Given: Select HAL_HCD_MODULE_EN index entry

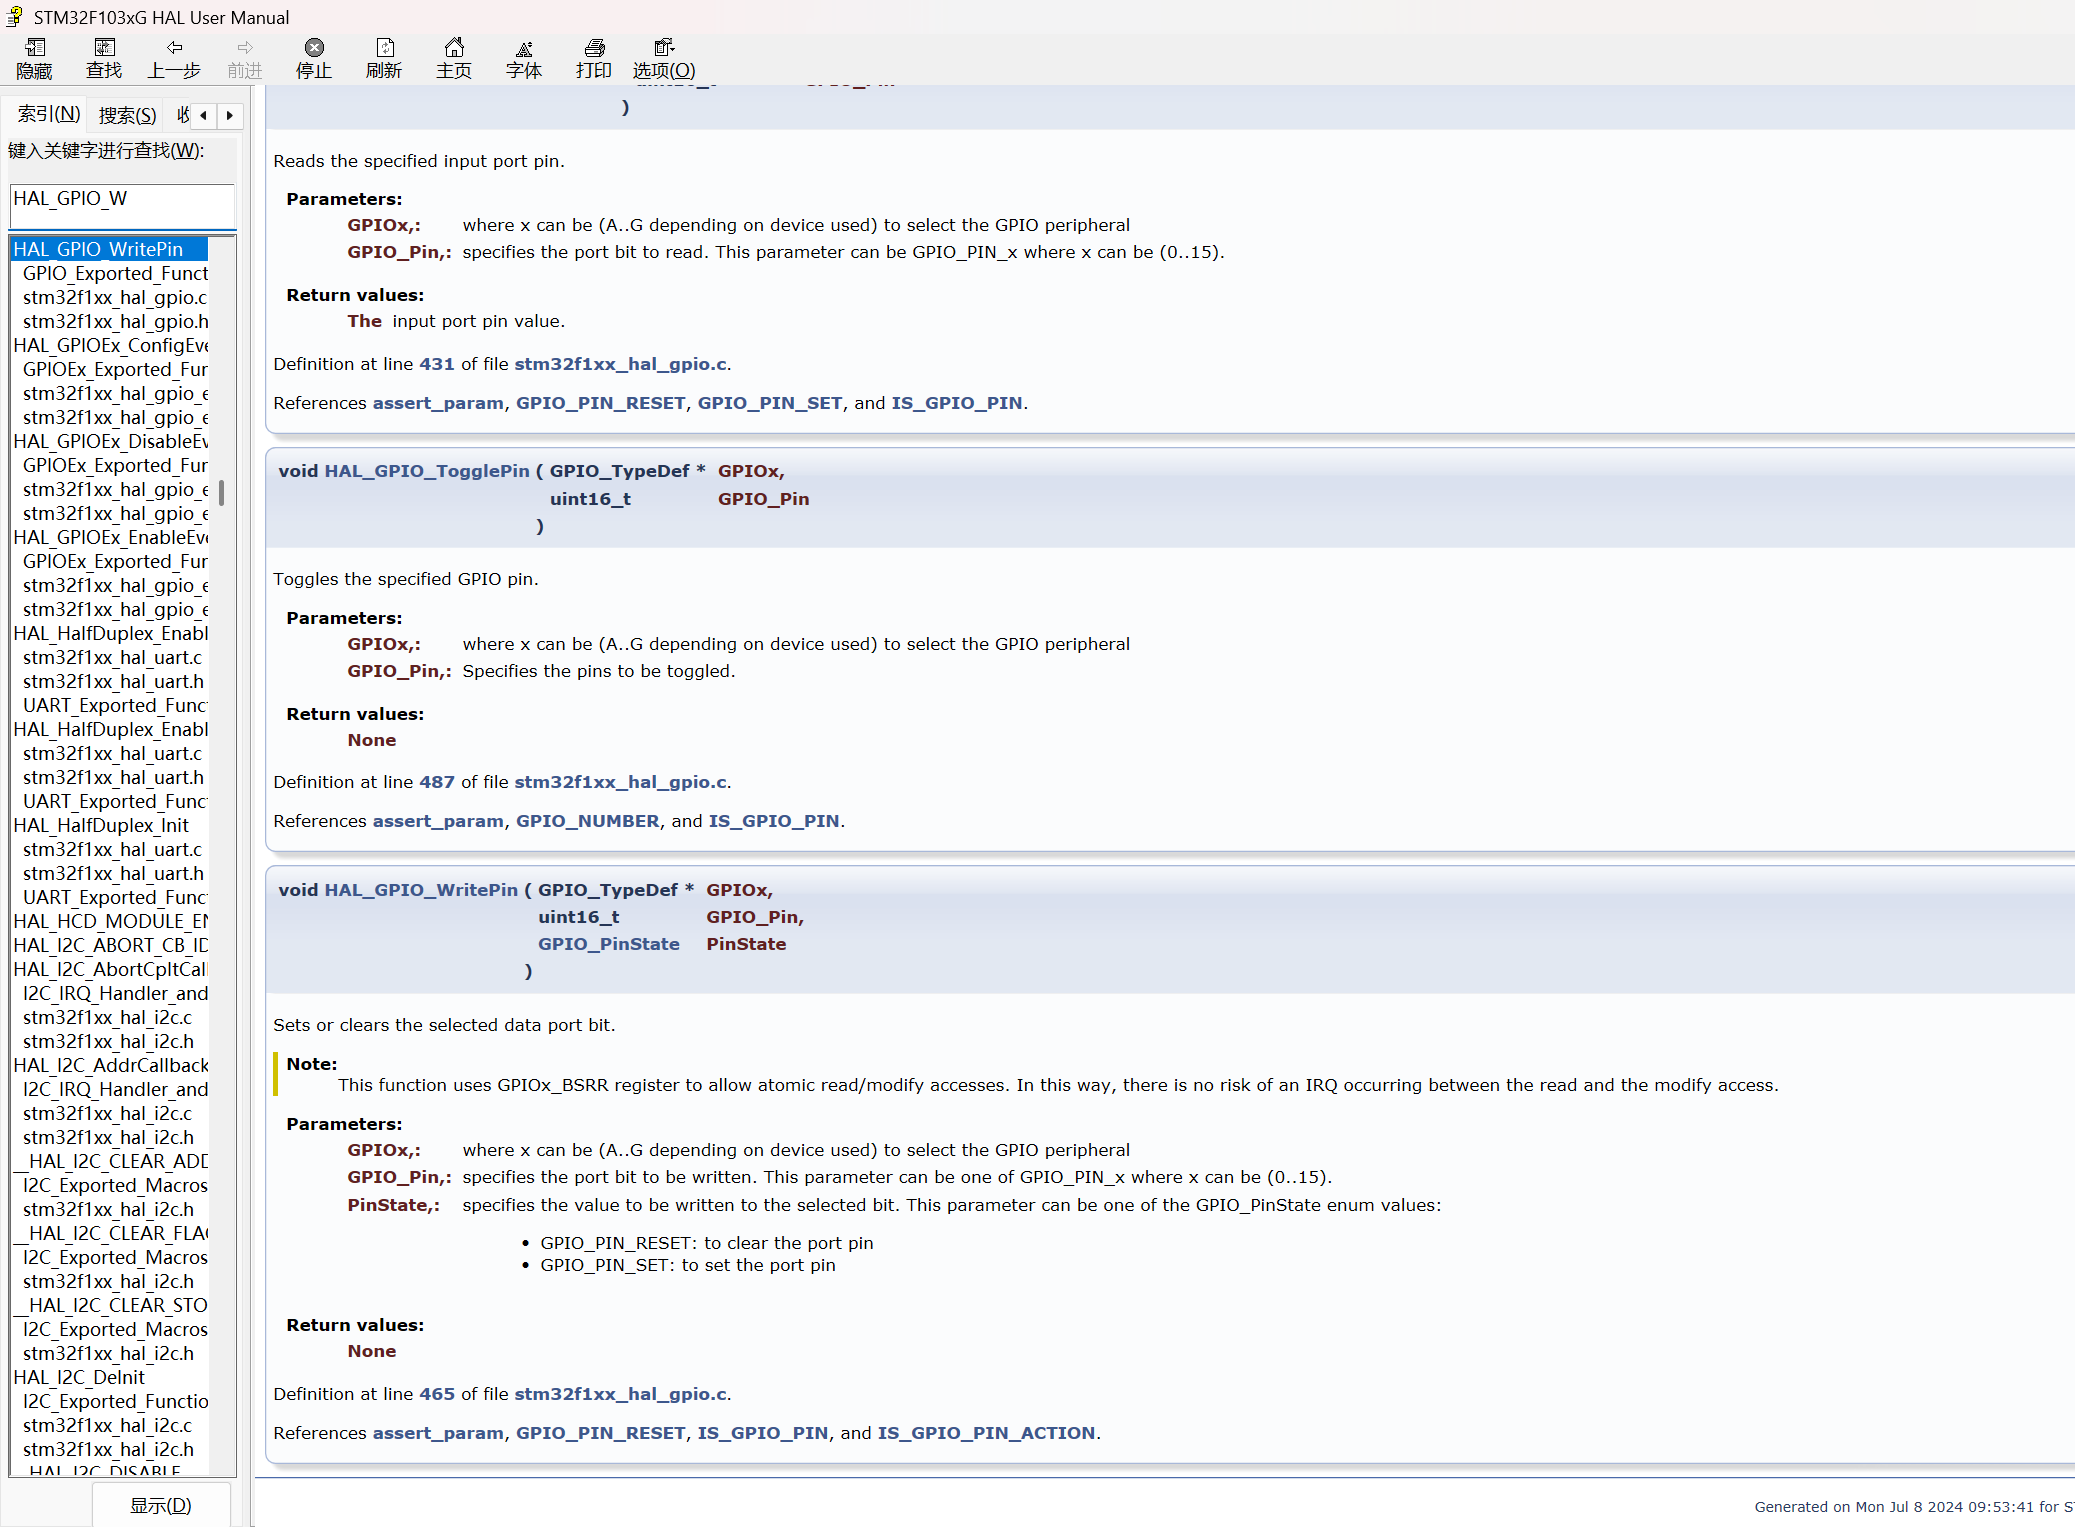Looking at the screenshot, I should click(x=111, y=921).
